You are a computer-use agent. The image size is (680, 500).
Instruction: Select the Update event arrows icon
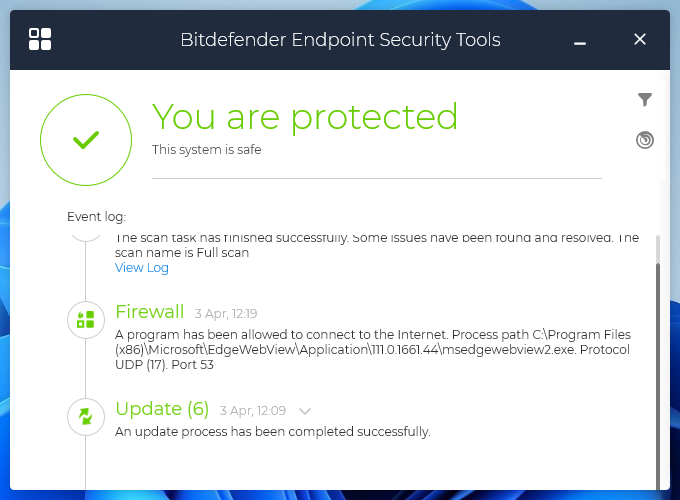[x=86, y=416]
